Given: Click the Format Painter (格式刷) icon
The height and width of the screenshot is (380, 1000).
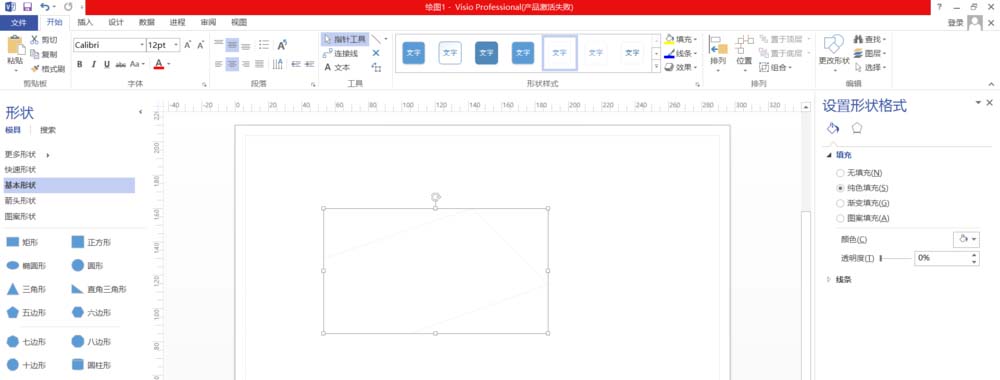Looking at the screenshot, I should [x=34, y=69].
